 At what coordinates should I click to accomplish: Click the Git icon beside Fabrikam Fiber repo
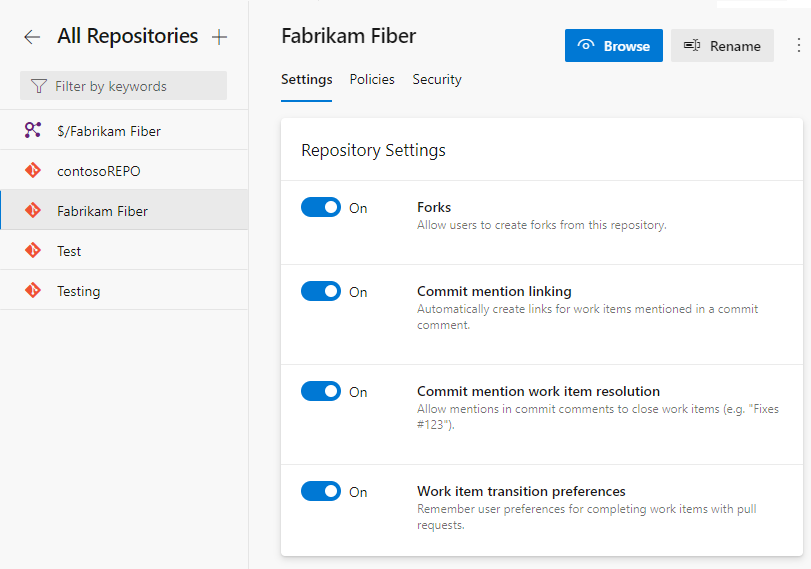point(33,210)
